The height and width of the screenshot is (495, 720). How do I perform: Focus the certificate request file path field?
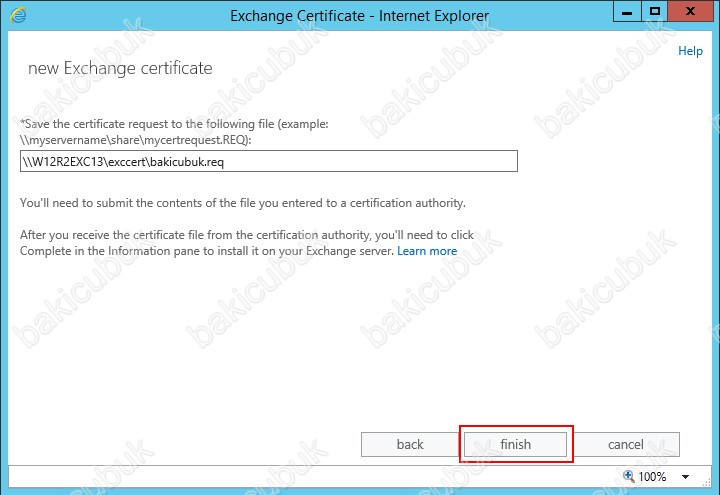pyautogui.click(x=269, y=161)
